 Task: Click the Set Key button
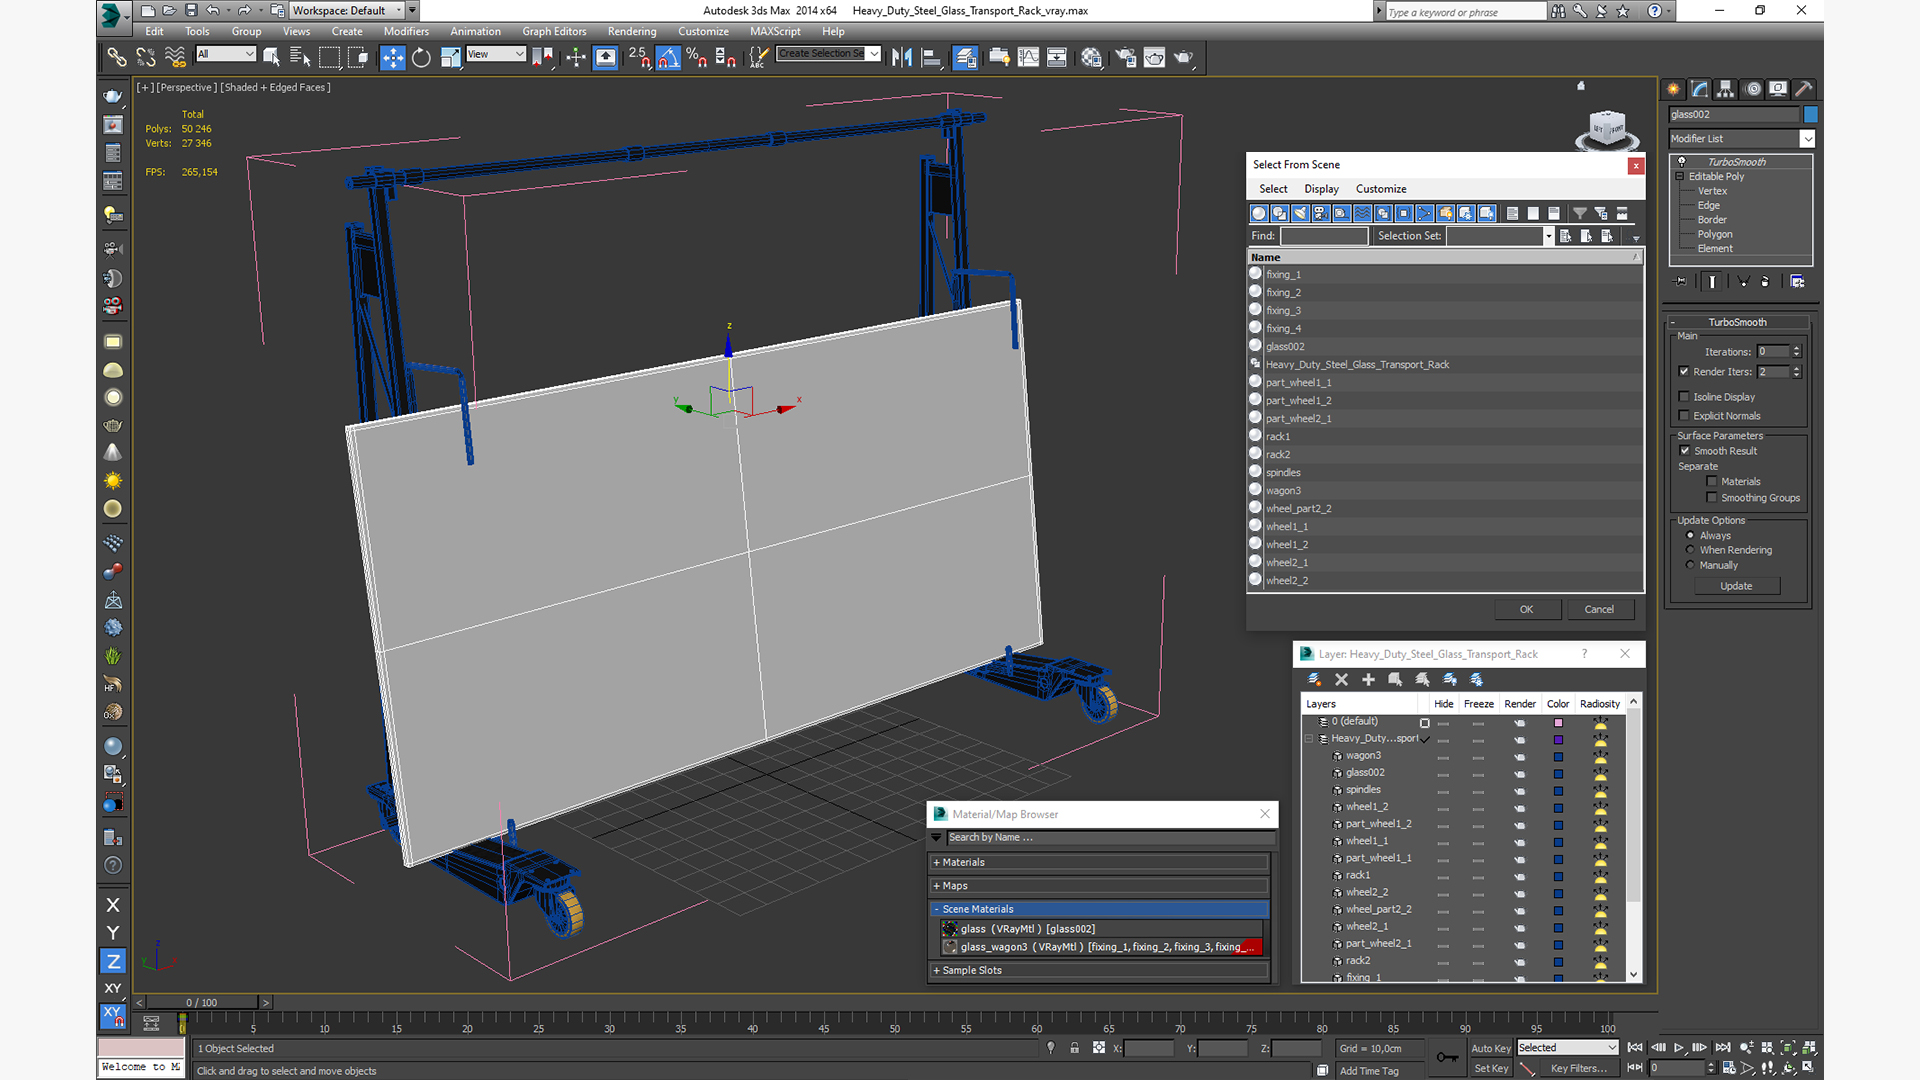click(1491, 1068)
